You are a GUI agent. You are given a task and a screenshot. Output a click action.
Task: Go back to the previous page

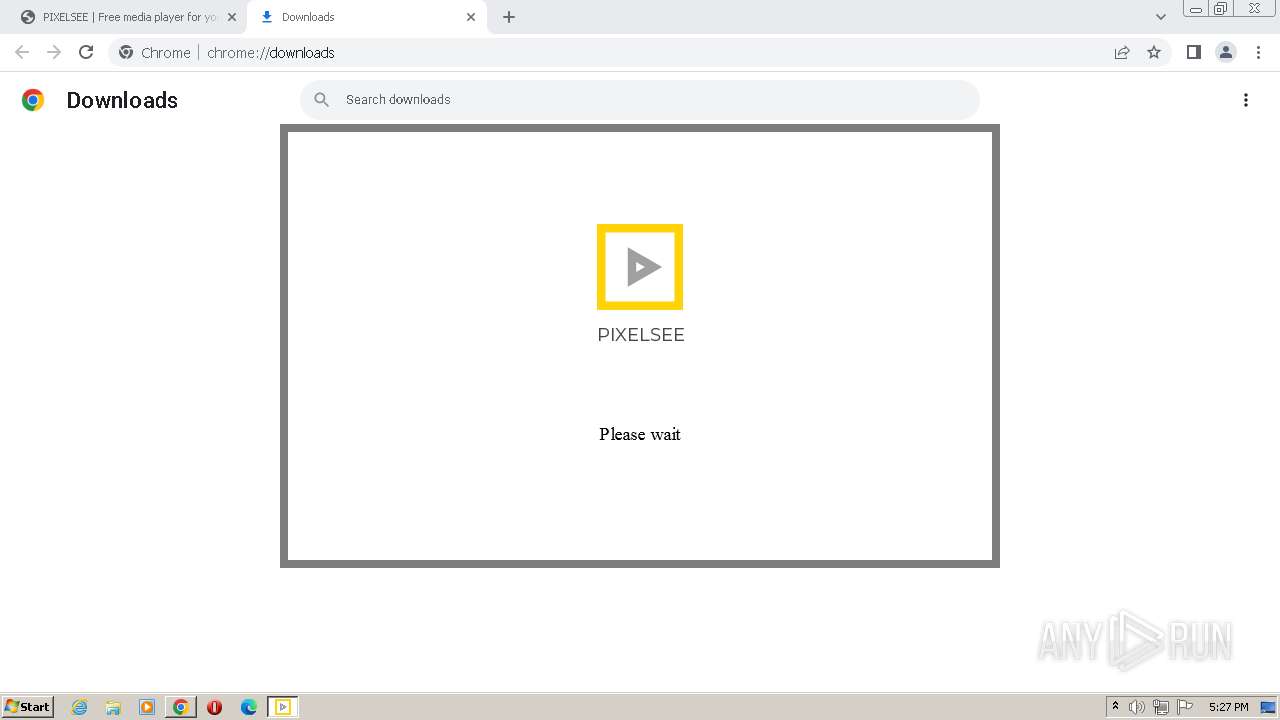22,52
